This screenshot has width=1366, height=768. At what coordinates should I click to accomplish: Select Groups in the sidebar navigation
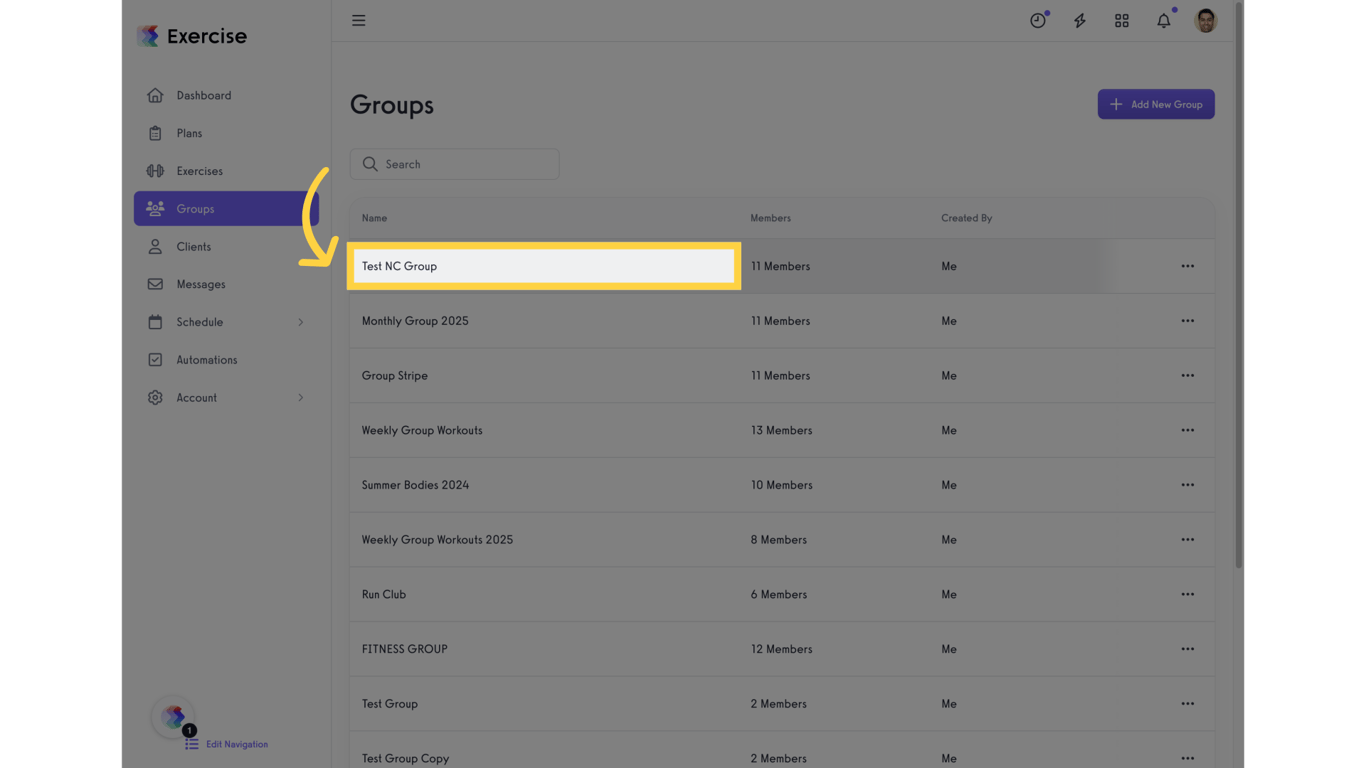point(195,208)
